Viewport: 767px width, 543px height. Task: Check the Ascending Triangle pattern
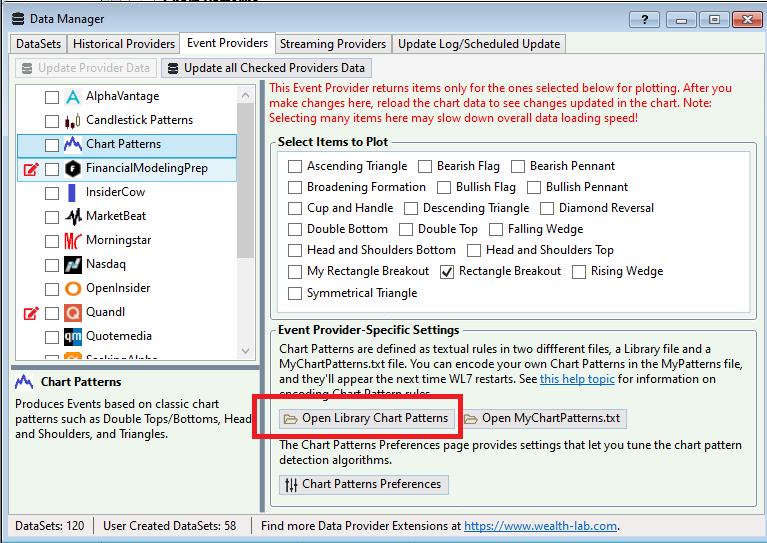point(295,166)
